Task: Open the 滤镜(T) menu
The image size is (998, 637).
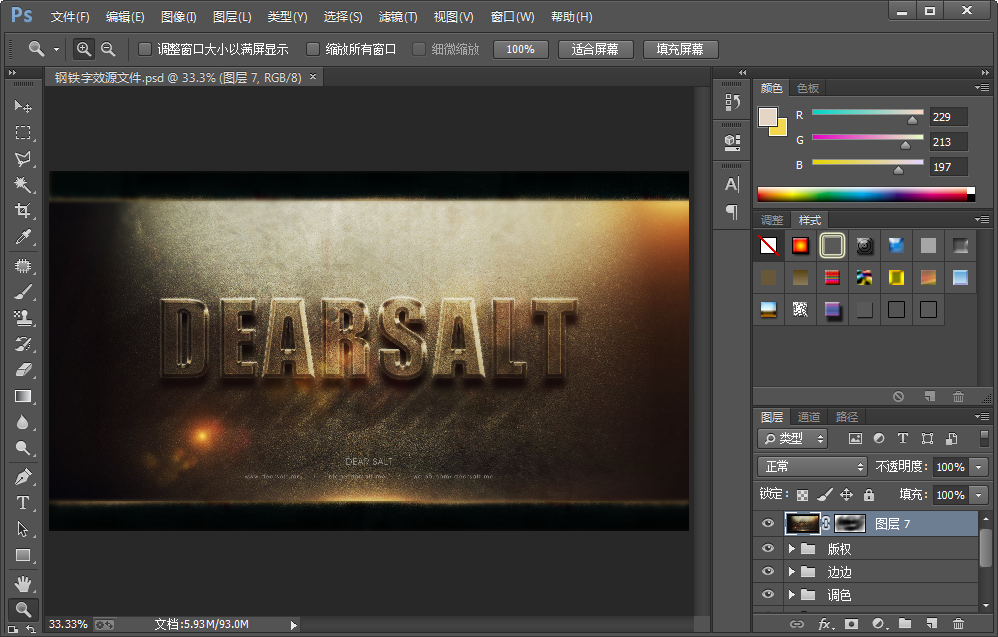Action: pos(398,17)
